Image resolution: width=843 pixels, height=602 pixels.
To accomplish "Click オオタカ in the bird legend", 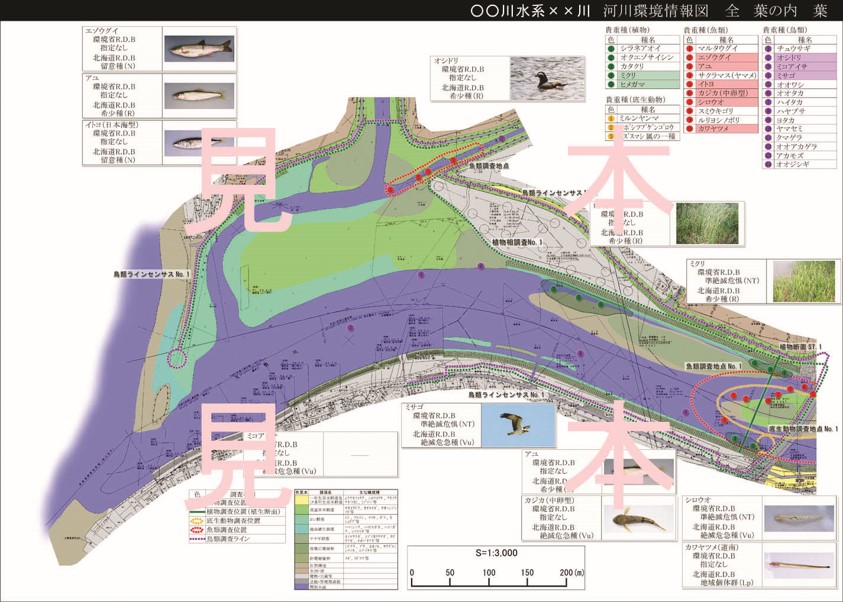I will (790, 94).
